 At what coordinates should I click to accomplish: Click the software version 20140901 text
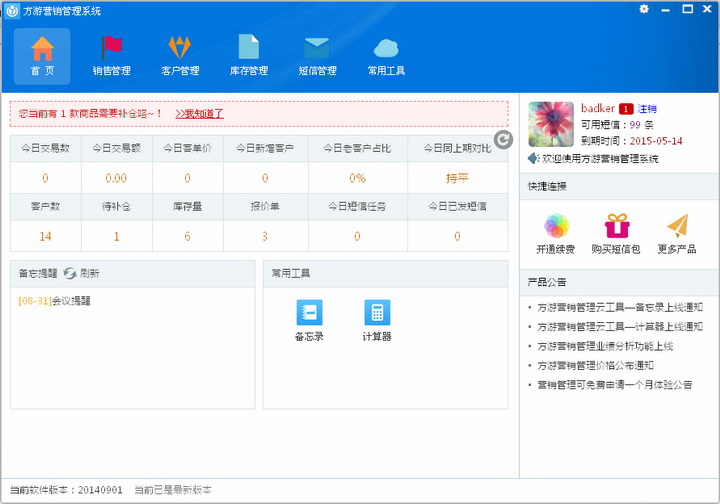click(100, 490)
